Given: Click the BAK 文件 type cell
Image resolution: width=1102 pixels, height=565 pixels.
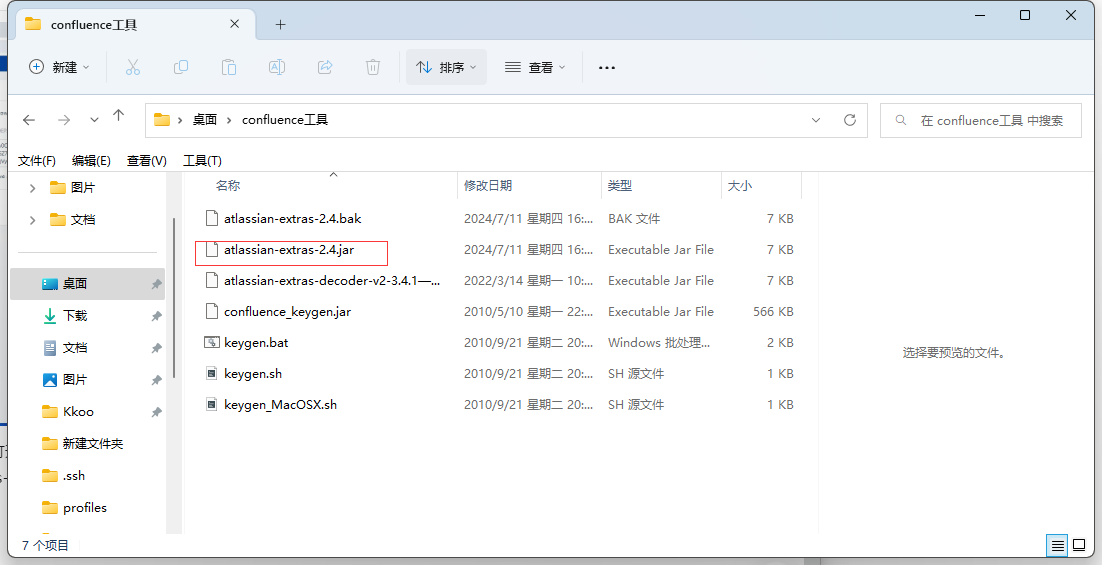Looking at the screenshot, I should (634, 219).
